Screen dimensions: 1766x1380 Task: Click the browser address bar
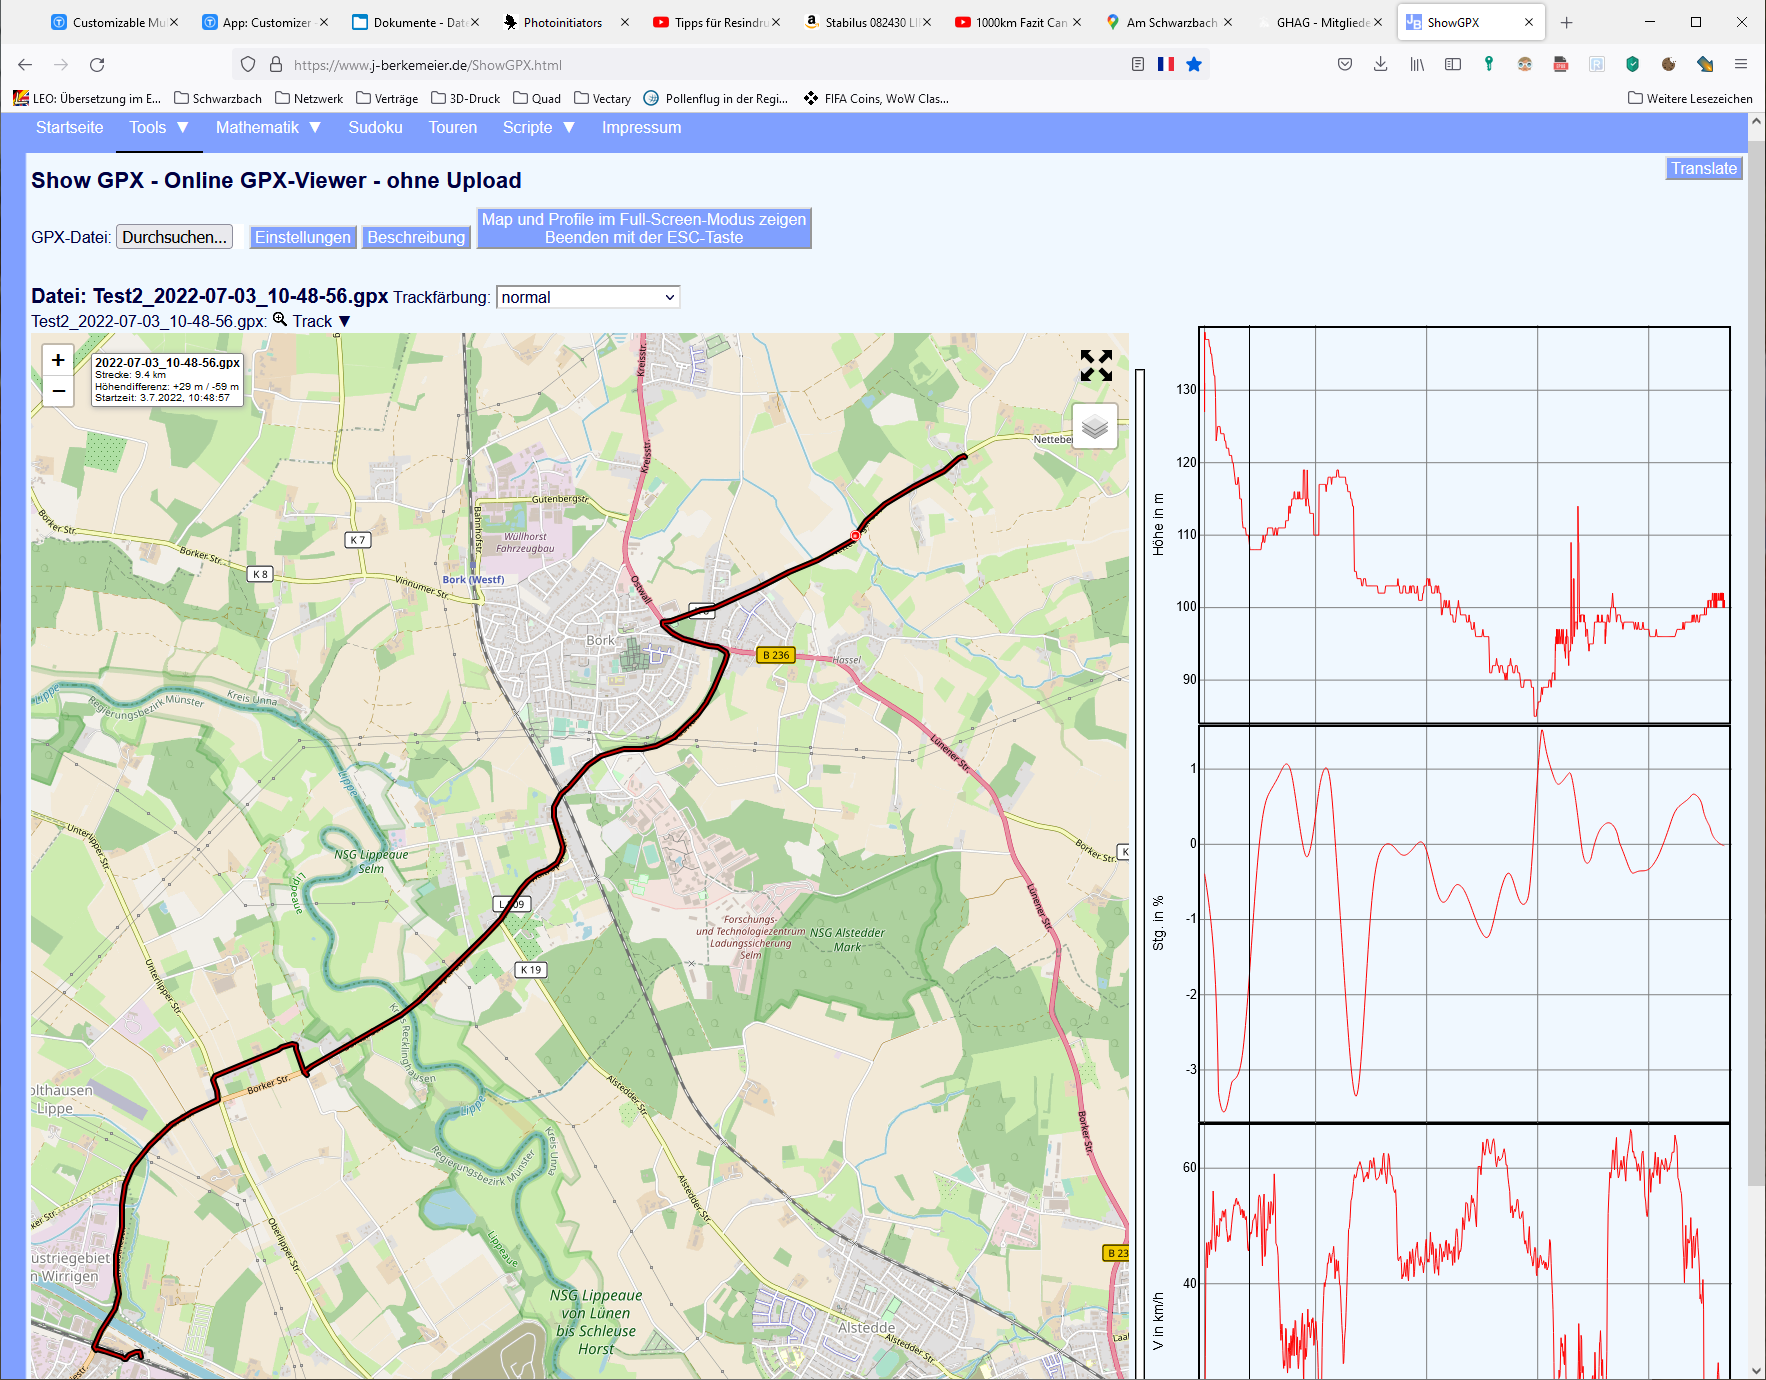pyautogui.click(x=700, y=65)
